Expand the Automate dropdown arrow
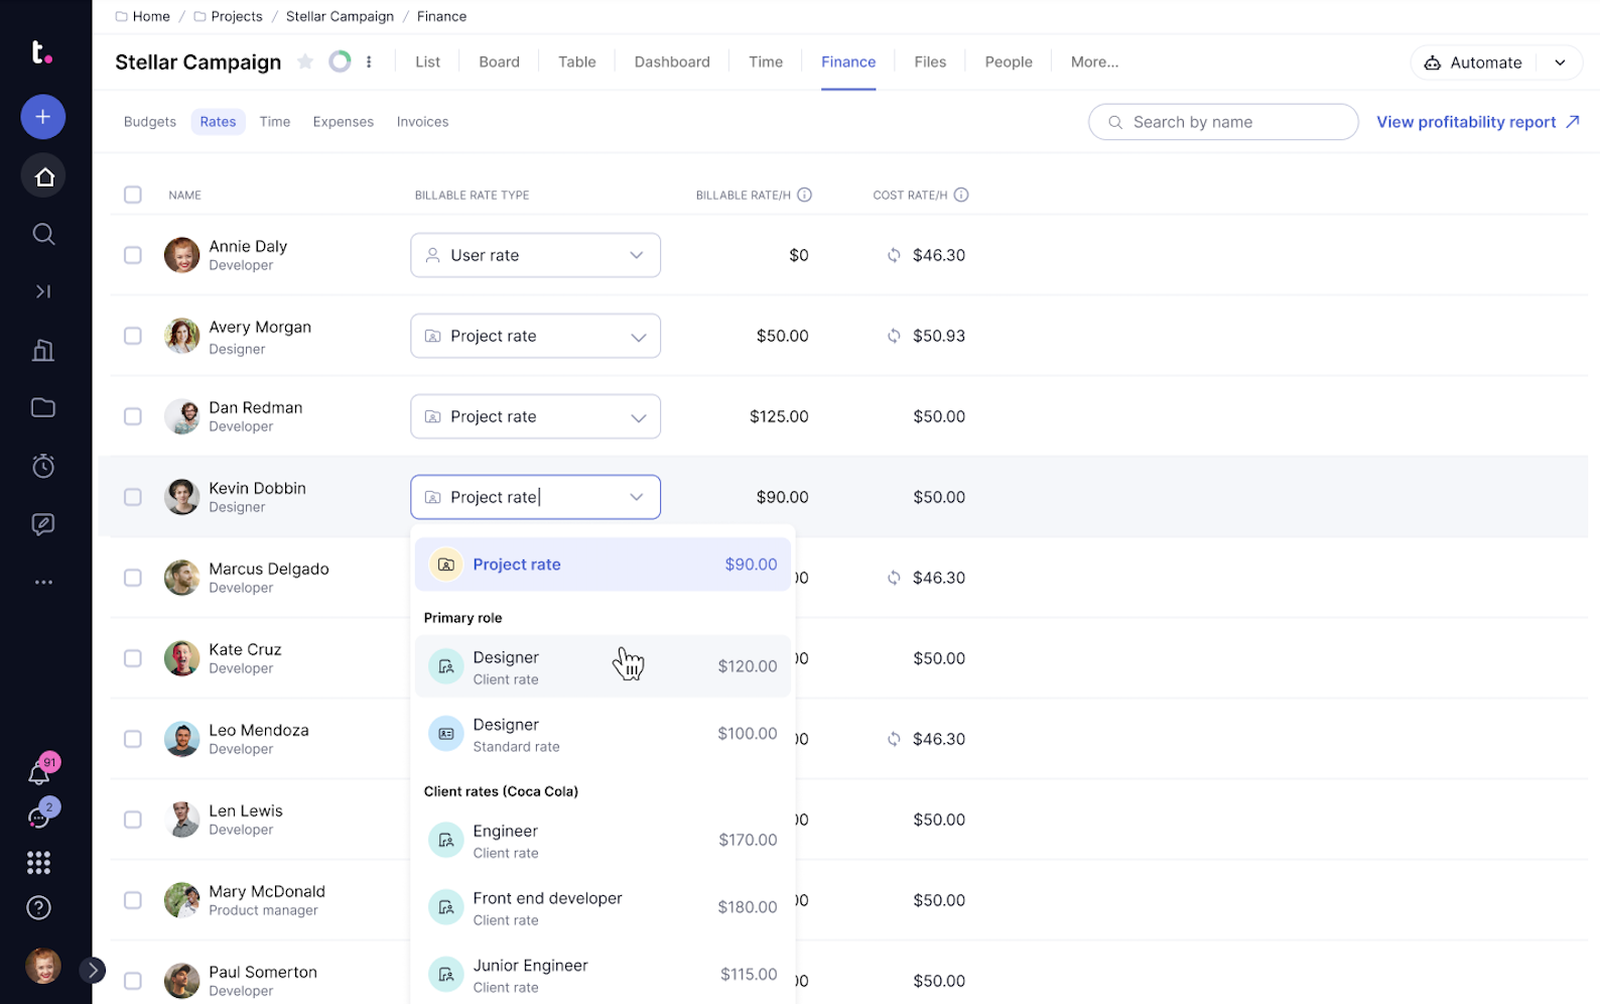Screen dimensions: 1600x1004 point(1560,62)
